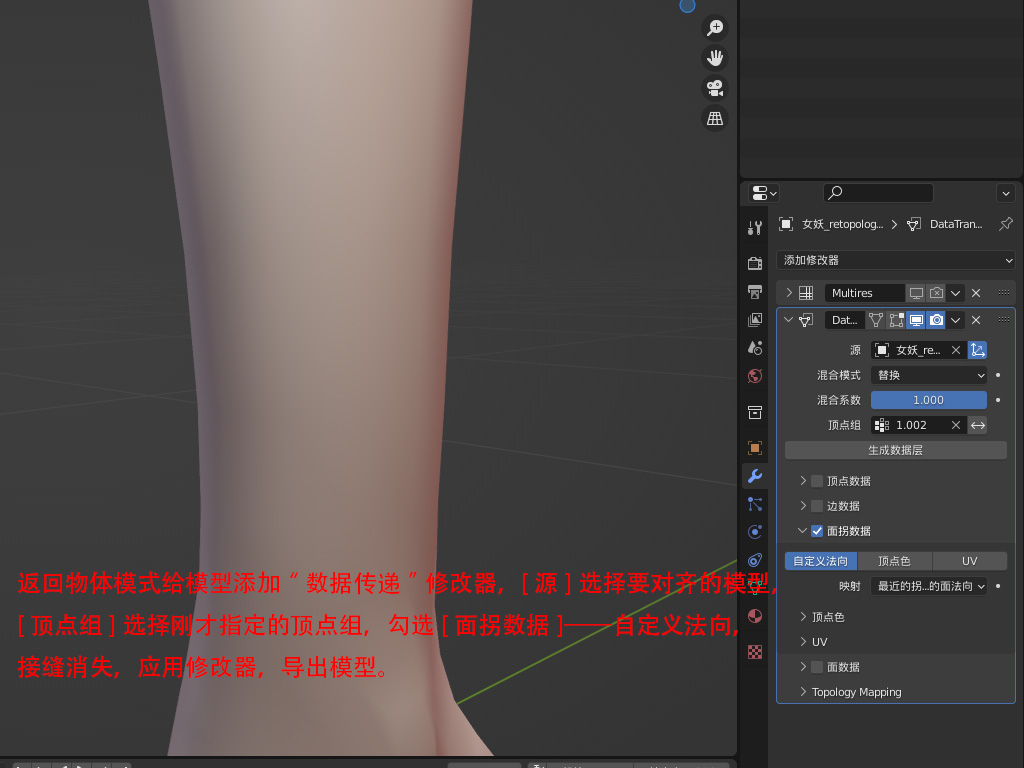
Task: Switch perspective/orthographic with the grid icon
Action: click(715, 118)
